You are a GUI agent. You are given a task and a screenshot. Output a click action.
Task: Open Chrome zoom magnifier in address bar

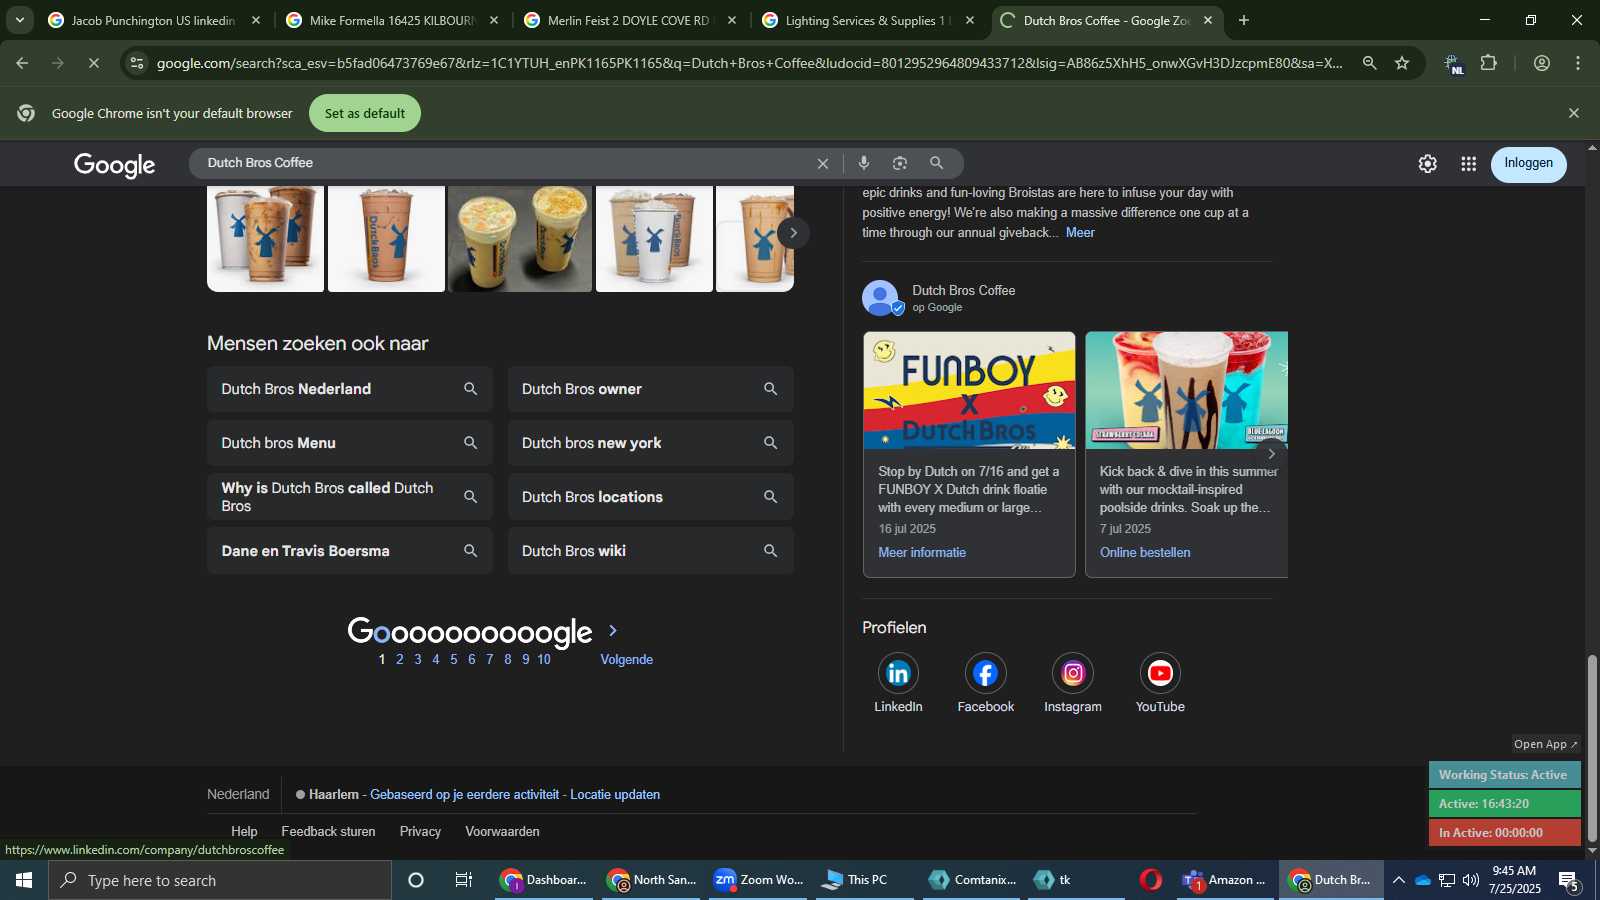(x=1369, y=63)
